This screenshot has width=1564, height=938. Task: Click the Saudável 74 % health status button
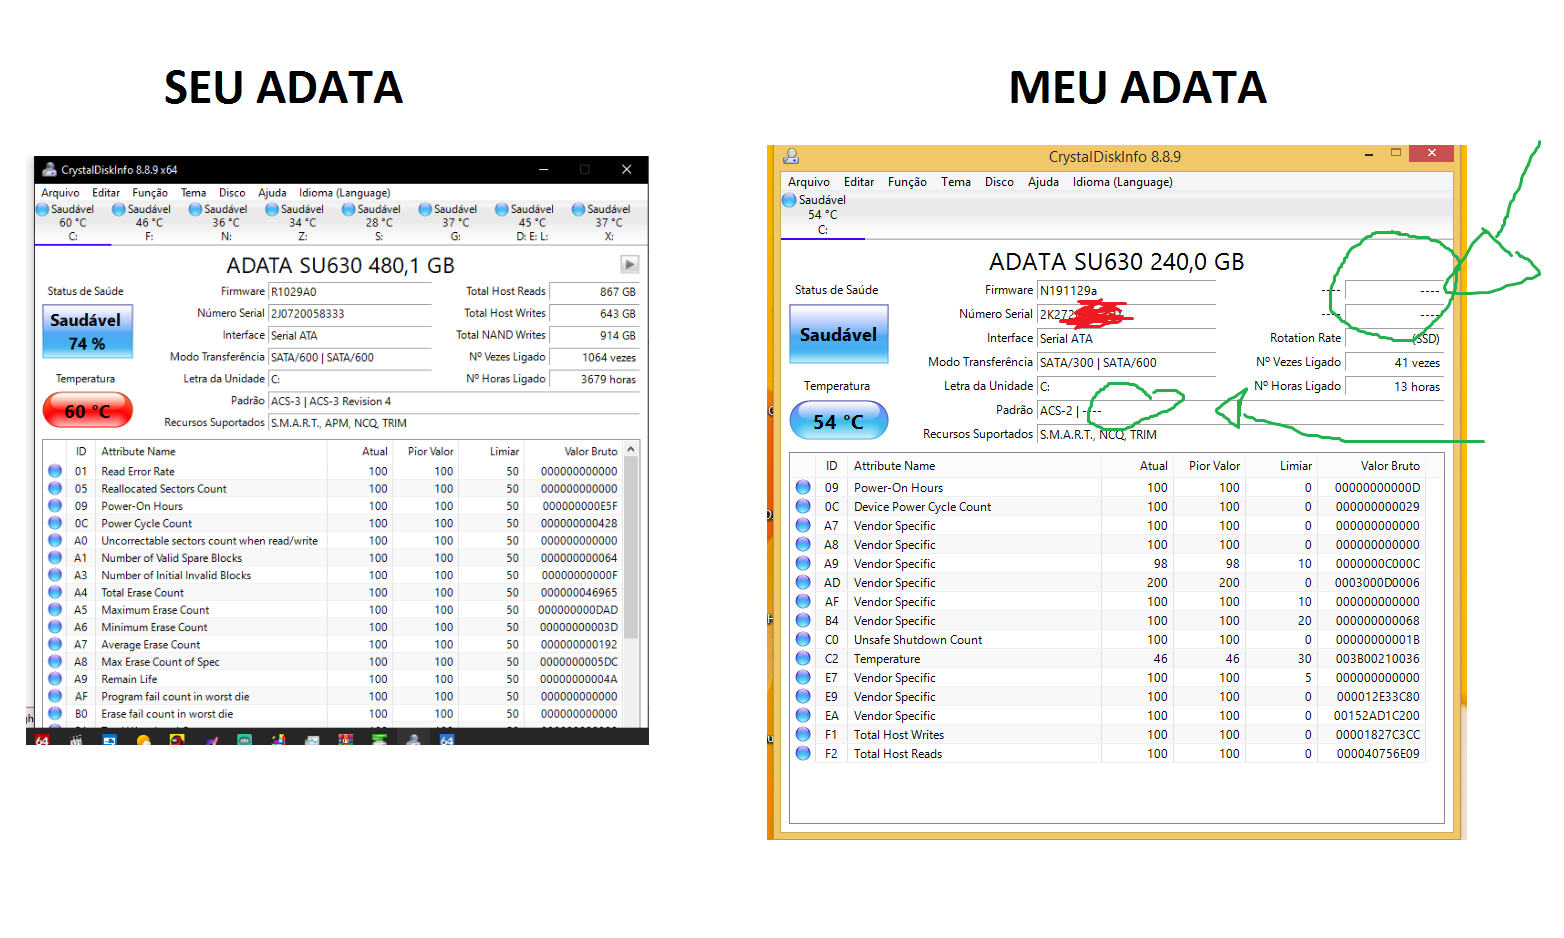pos(87,331)
